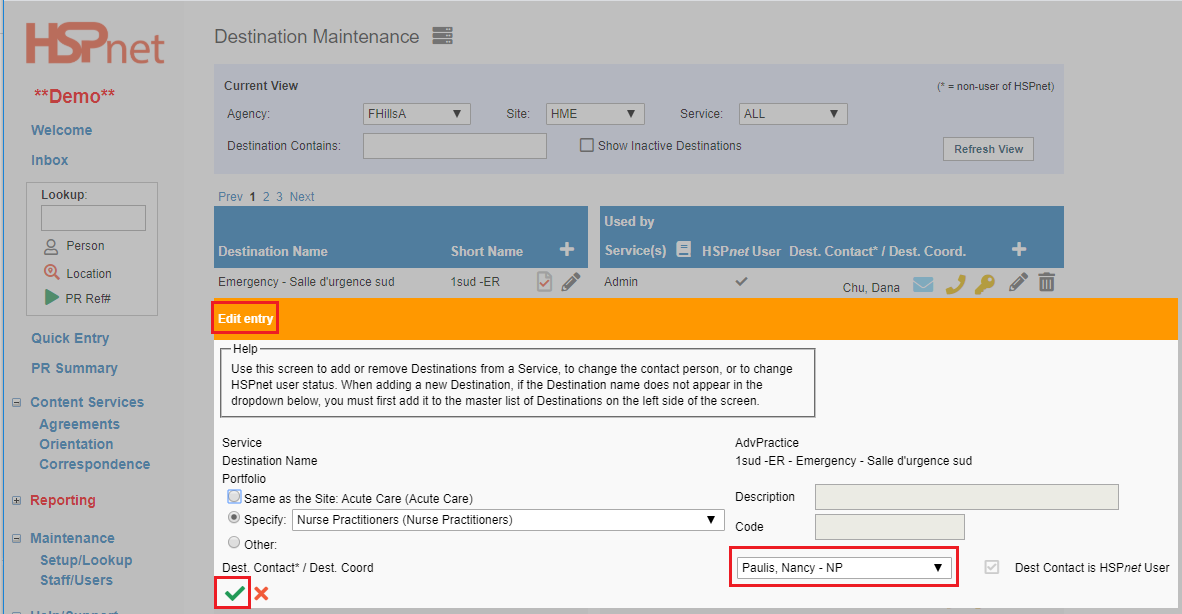This screenshot has height=614, width=1182.
Task: Click the HSPnet logo
Action: tap(95, 44)
